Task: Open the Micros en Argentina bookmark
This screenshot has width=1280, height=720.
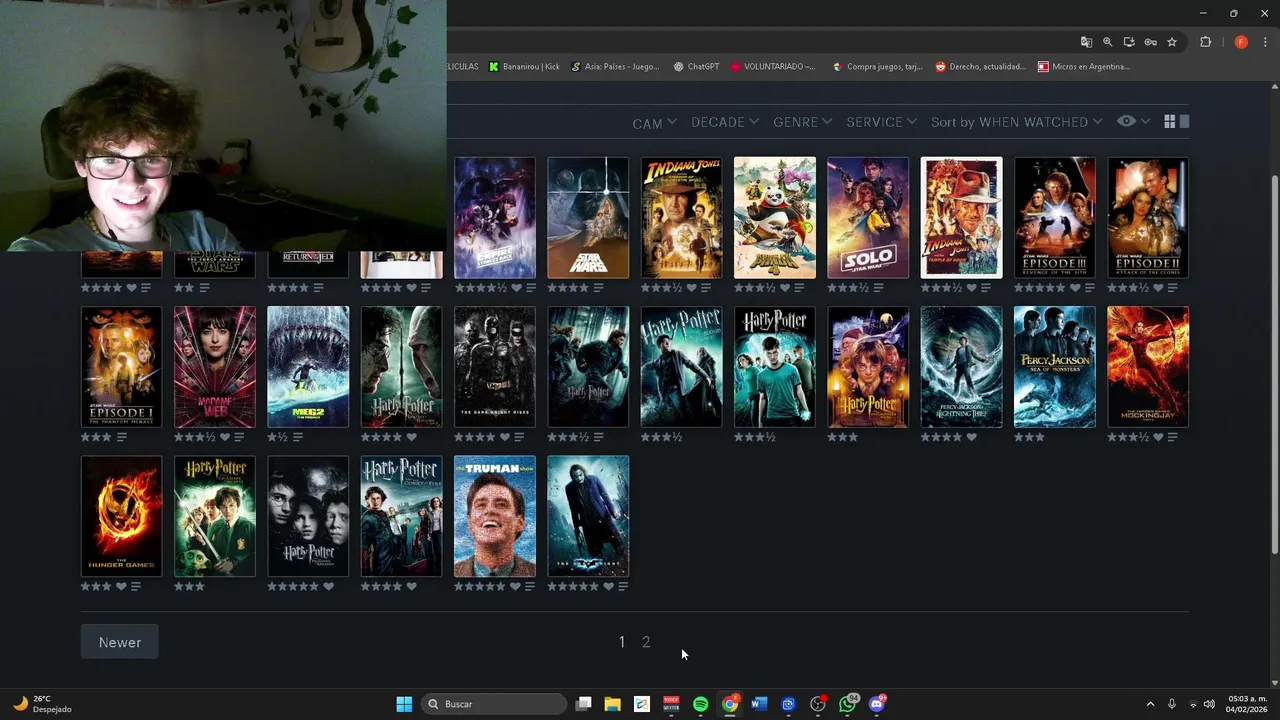Action: tap(1084, 67)
